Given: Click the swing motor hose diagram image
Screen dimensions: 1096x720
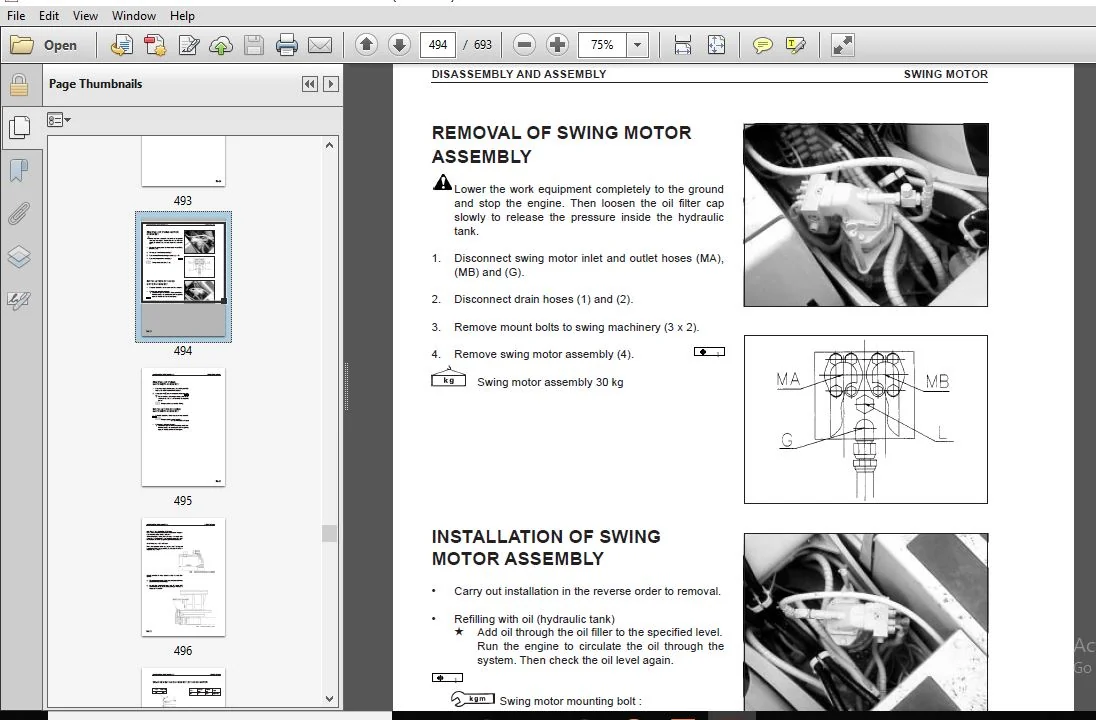Looking at the screenshot, I should point(865,419).
